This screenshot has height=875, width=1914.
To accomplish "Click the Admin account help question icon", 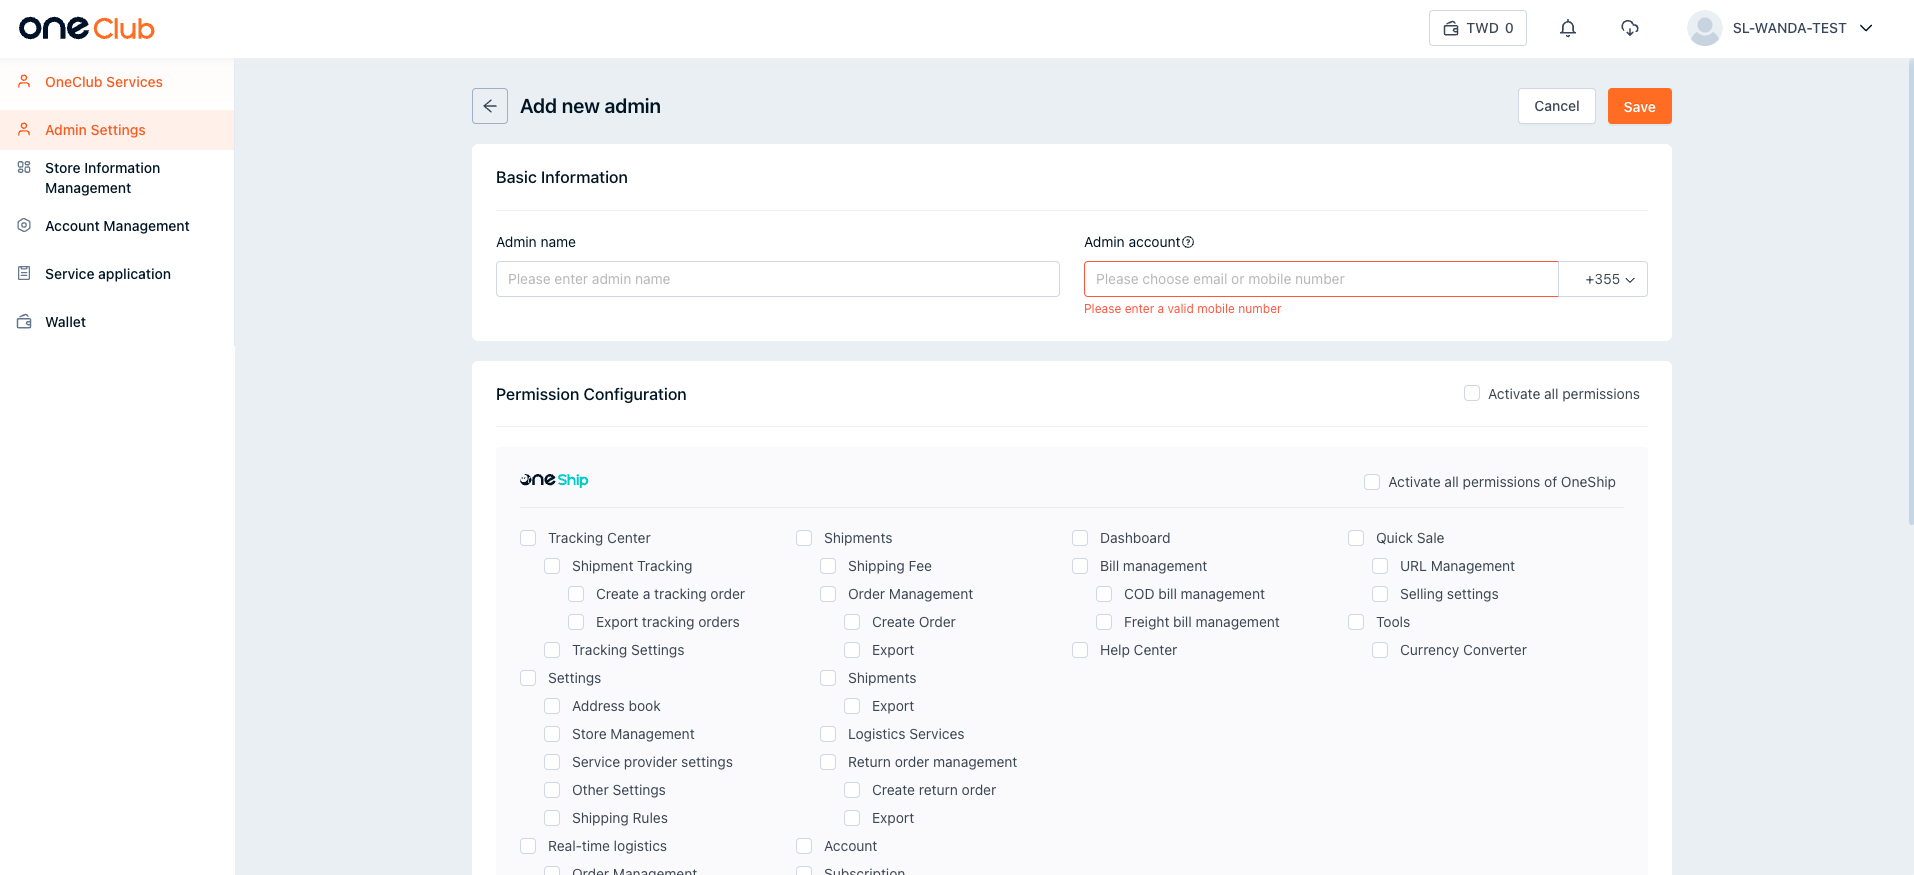I will coord(1188,242).
